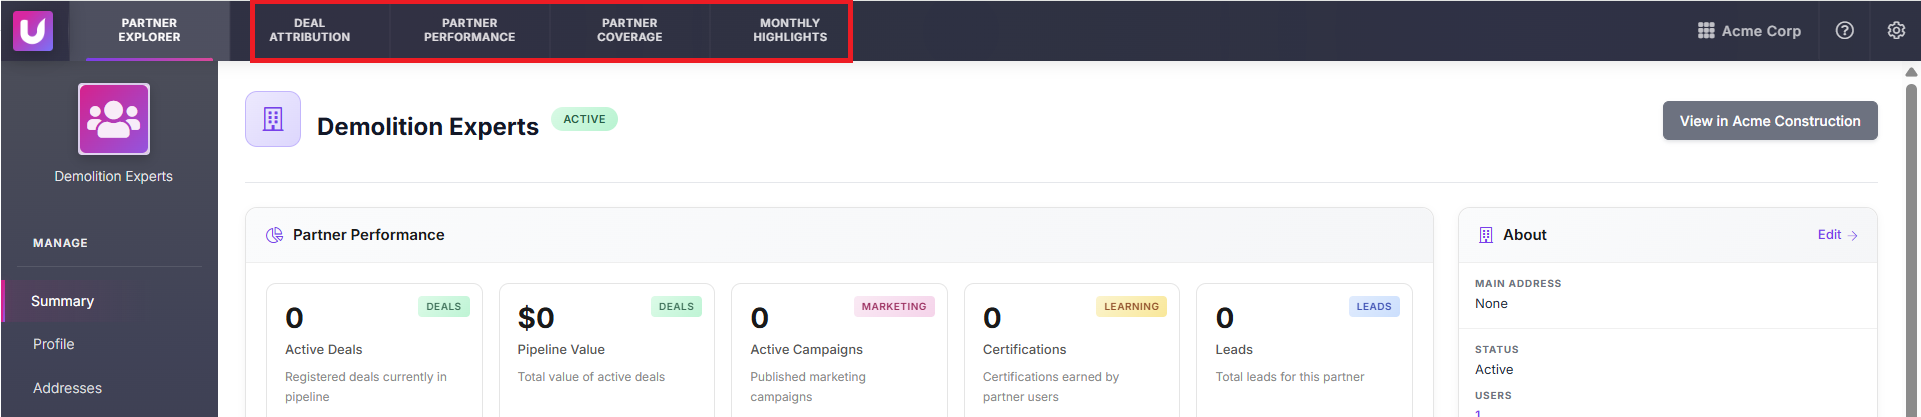The height and width of the screenshot is (417, 1921).
Task: Click the LEADS tag badge
Action: coord(1374,307)
